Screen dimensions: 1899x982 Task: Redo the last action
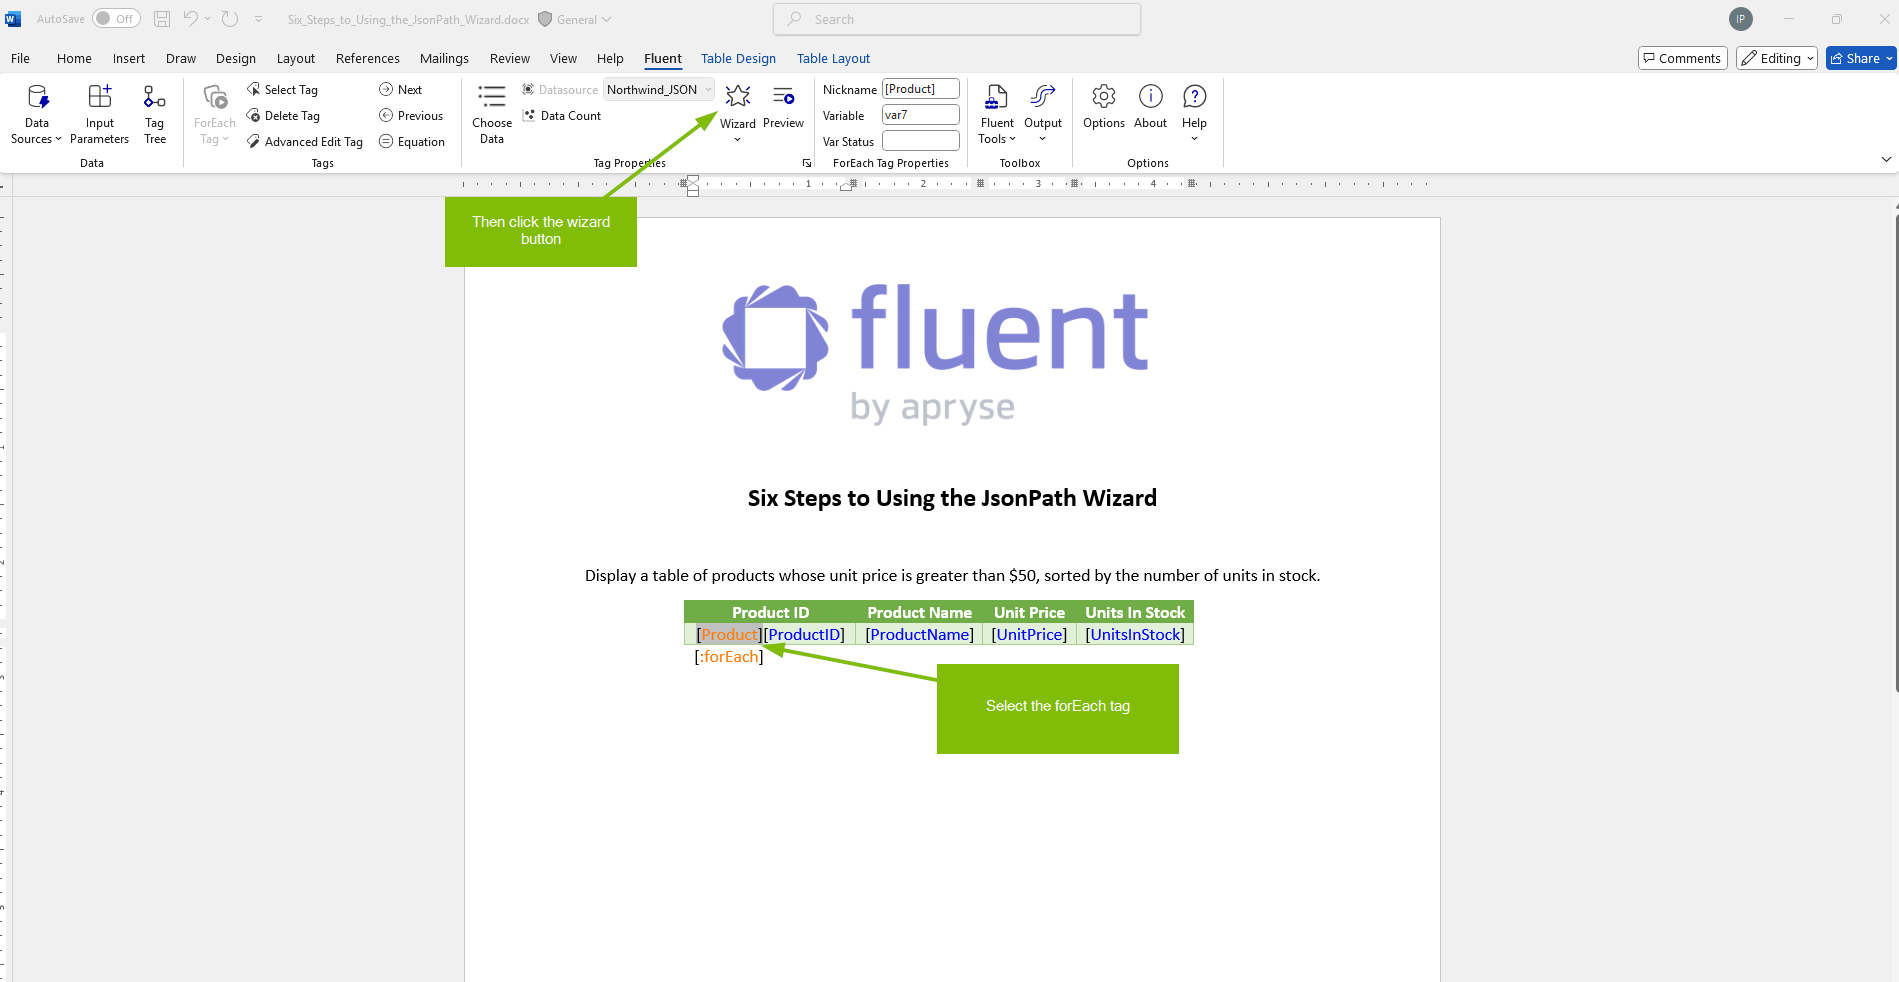(230, 19)
